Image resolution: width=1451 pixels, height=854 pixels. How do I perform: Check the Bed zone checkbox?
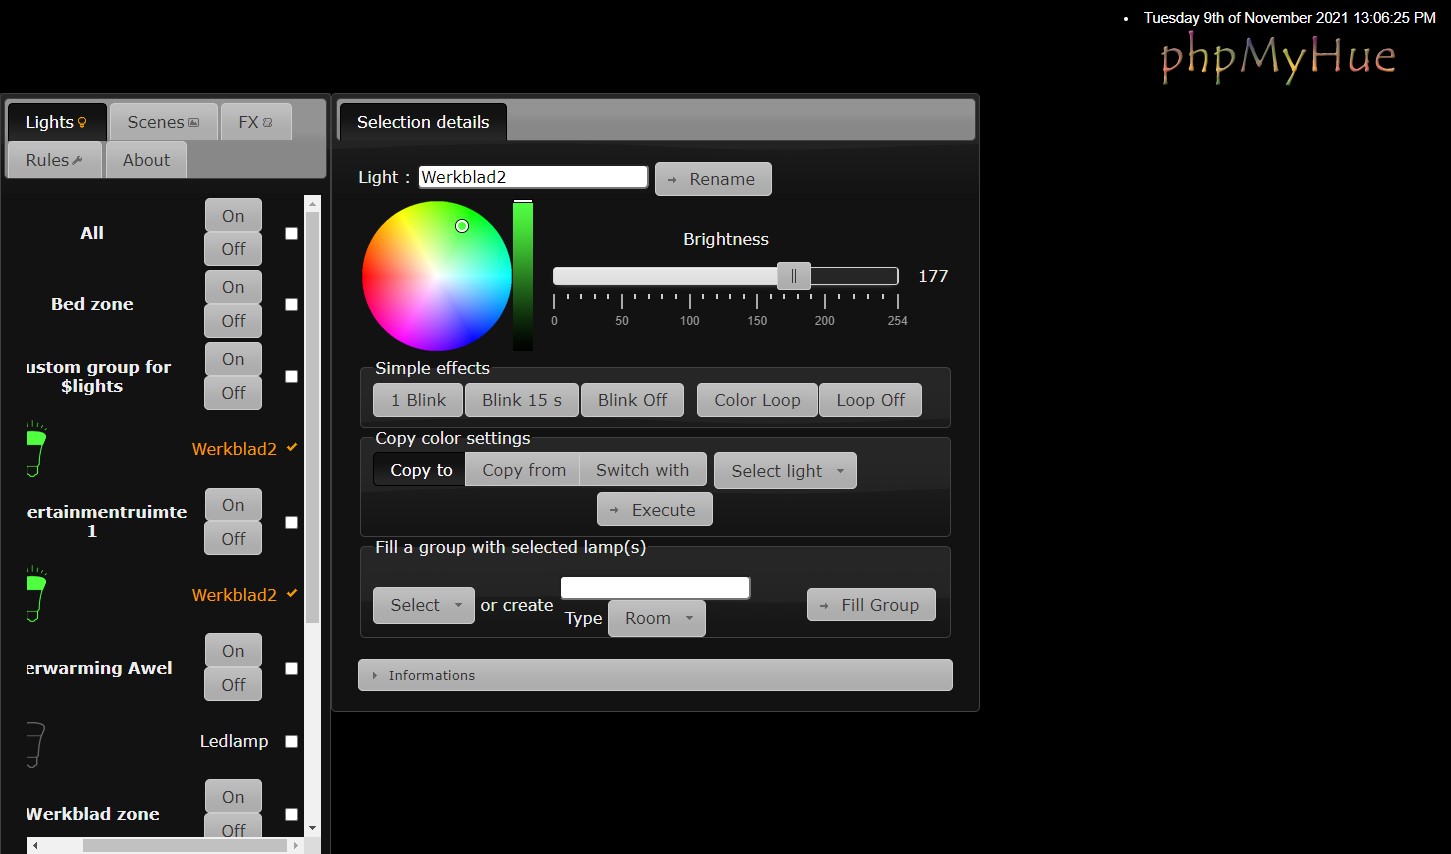coord(291,305)
